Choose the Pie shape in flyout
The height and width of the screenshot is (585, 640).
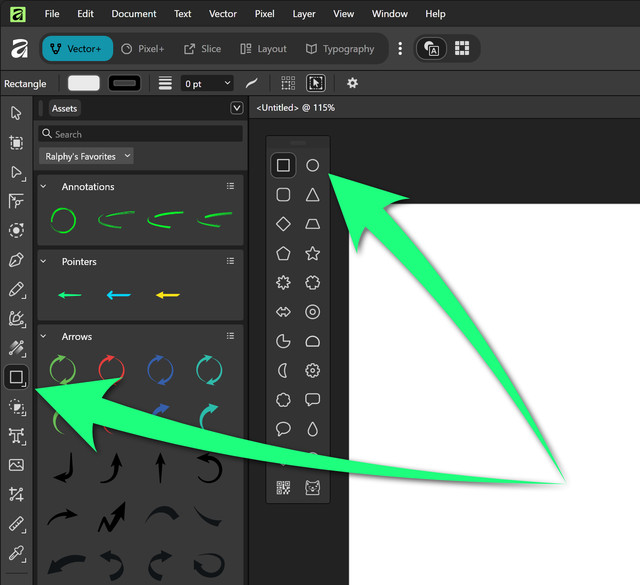pos(283,341)
